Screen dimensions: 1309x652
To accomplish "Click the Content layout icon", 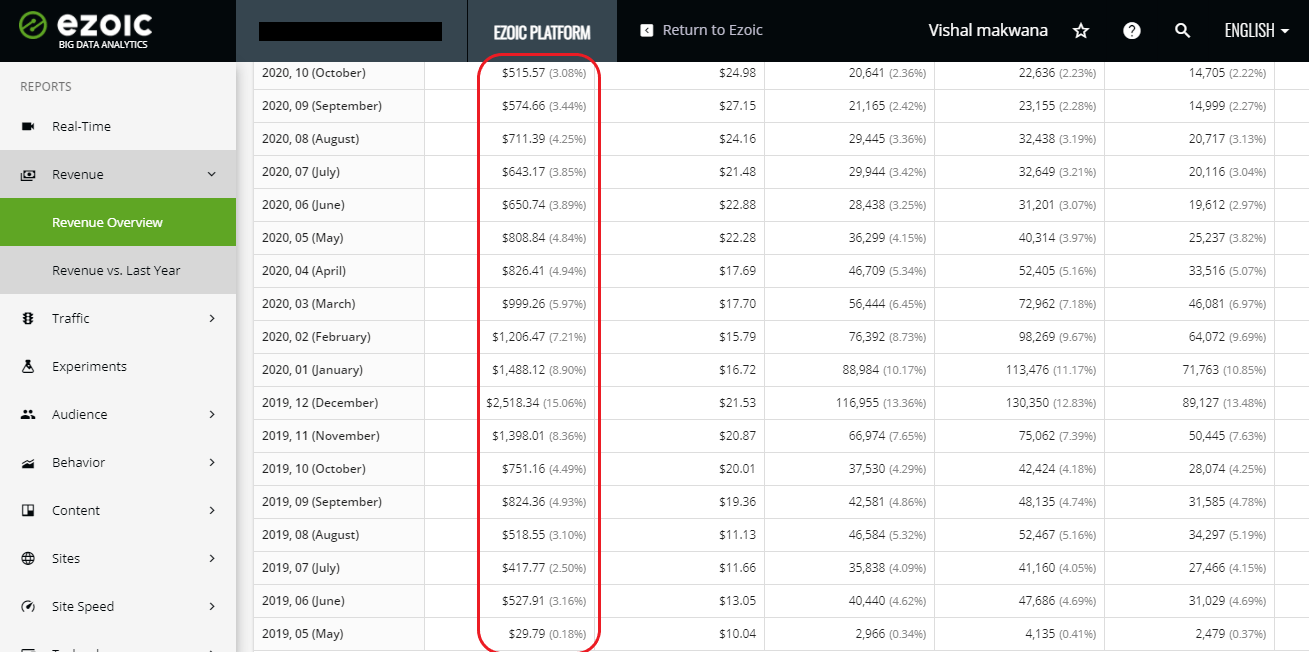I will click(28, 510).
